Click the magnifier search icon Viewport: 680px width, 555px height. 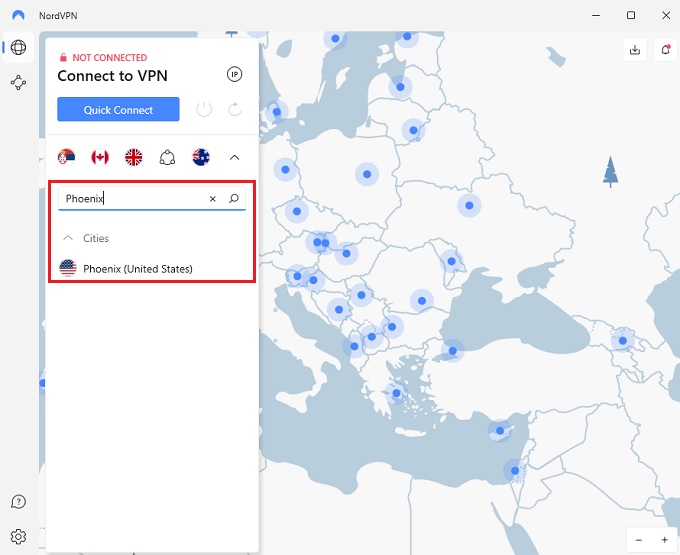[234, 199]
